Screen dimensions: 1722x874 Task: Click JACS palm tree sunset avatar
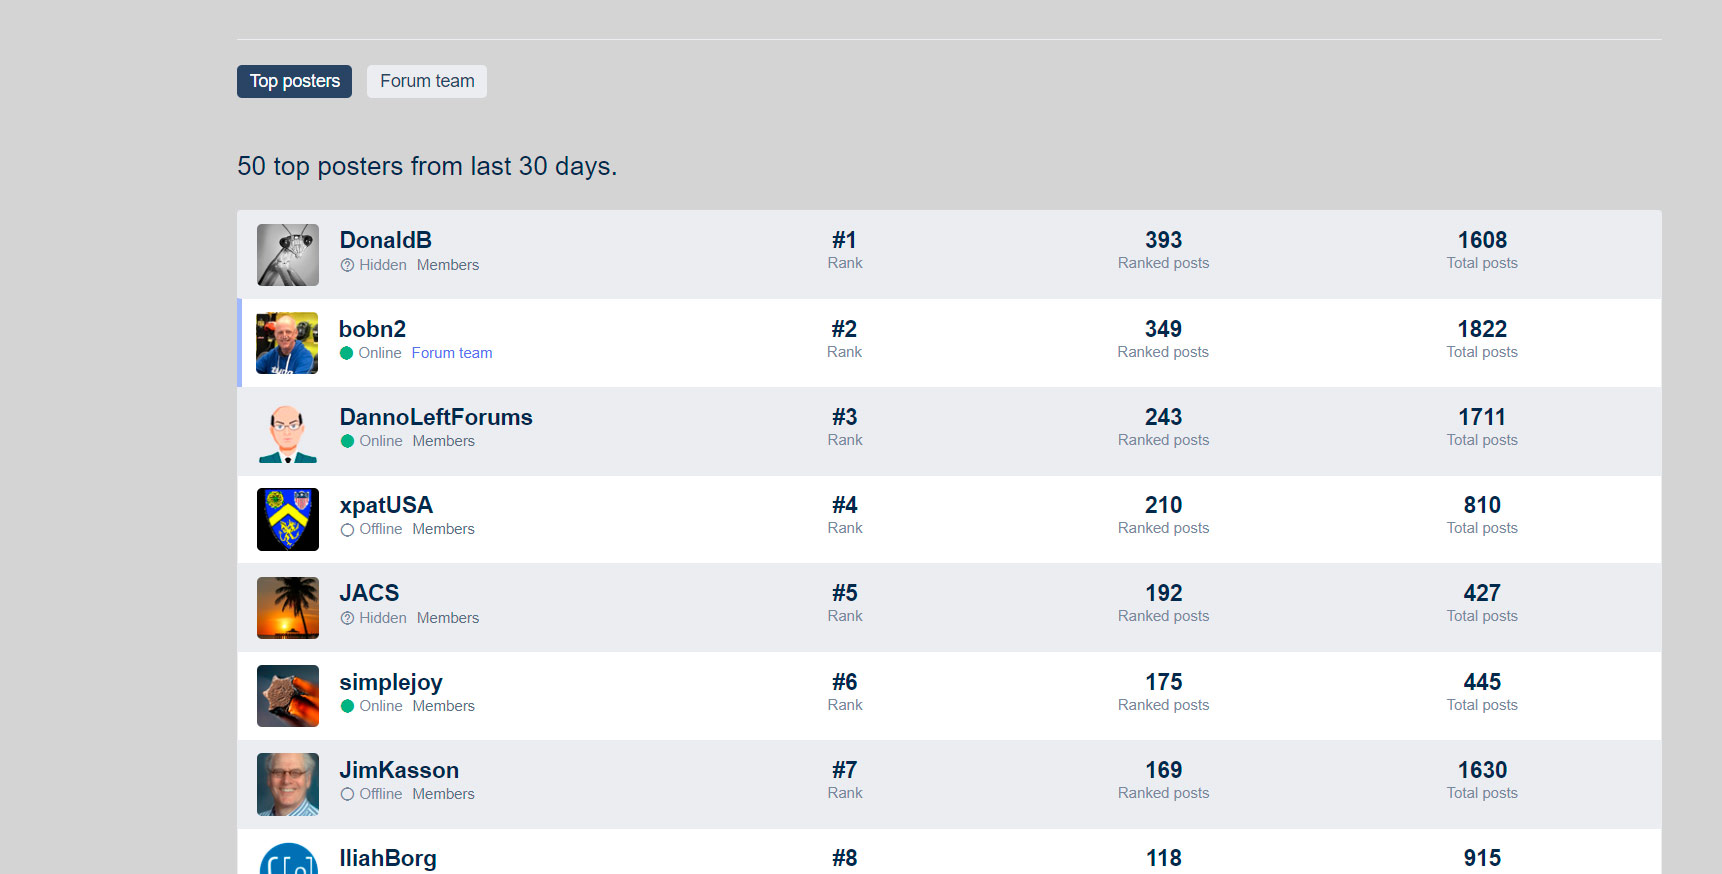[288, 608]
